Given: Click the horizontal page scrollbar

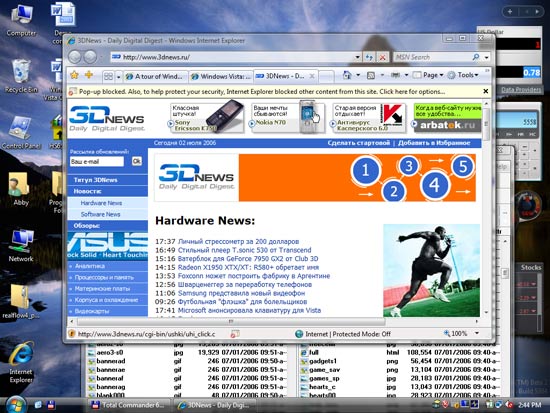Looking at the screenshot, I should [x=231, y=321].
